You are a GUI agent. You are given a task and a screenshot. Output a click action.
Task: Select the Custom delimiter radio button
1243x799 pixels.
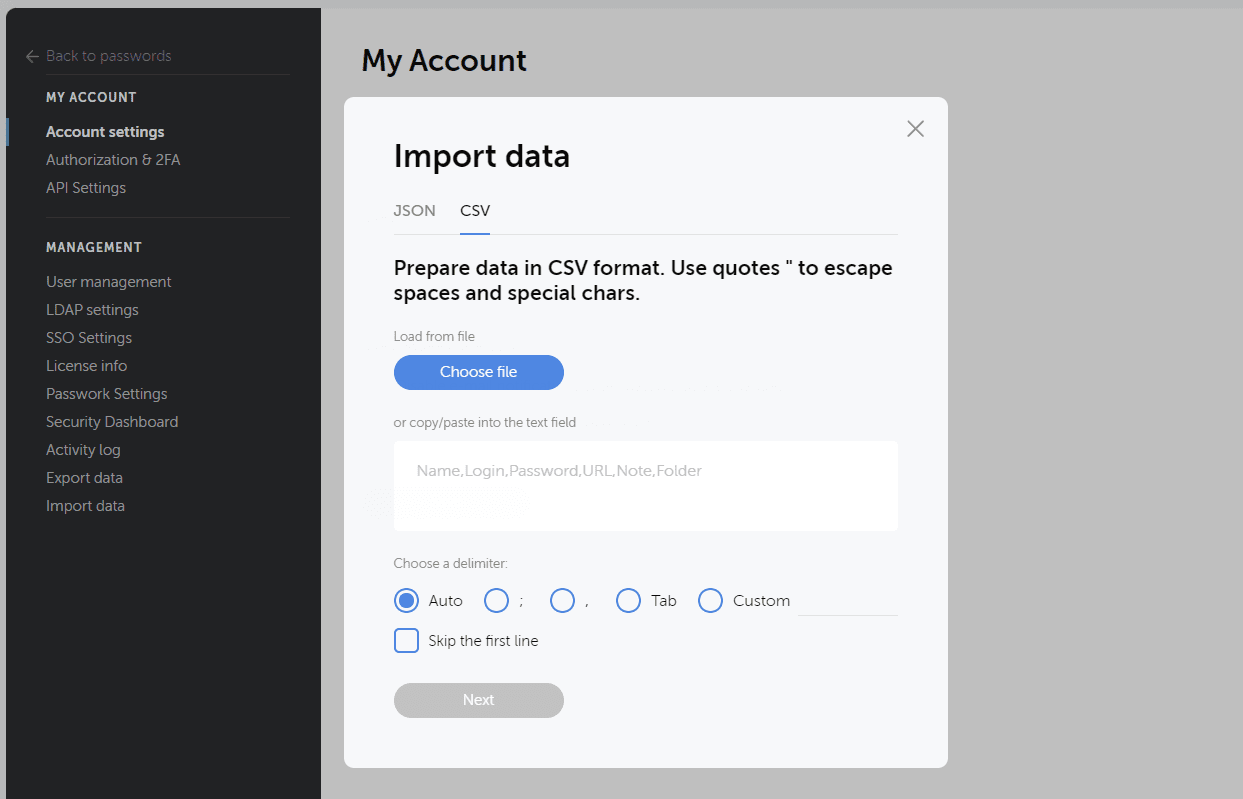(x=710, y=601)
